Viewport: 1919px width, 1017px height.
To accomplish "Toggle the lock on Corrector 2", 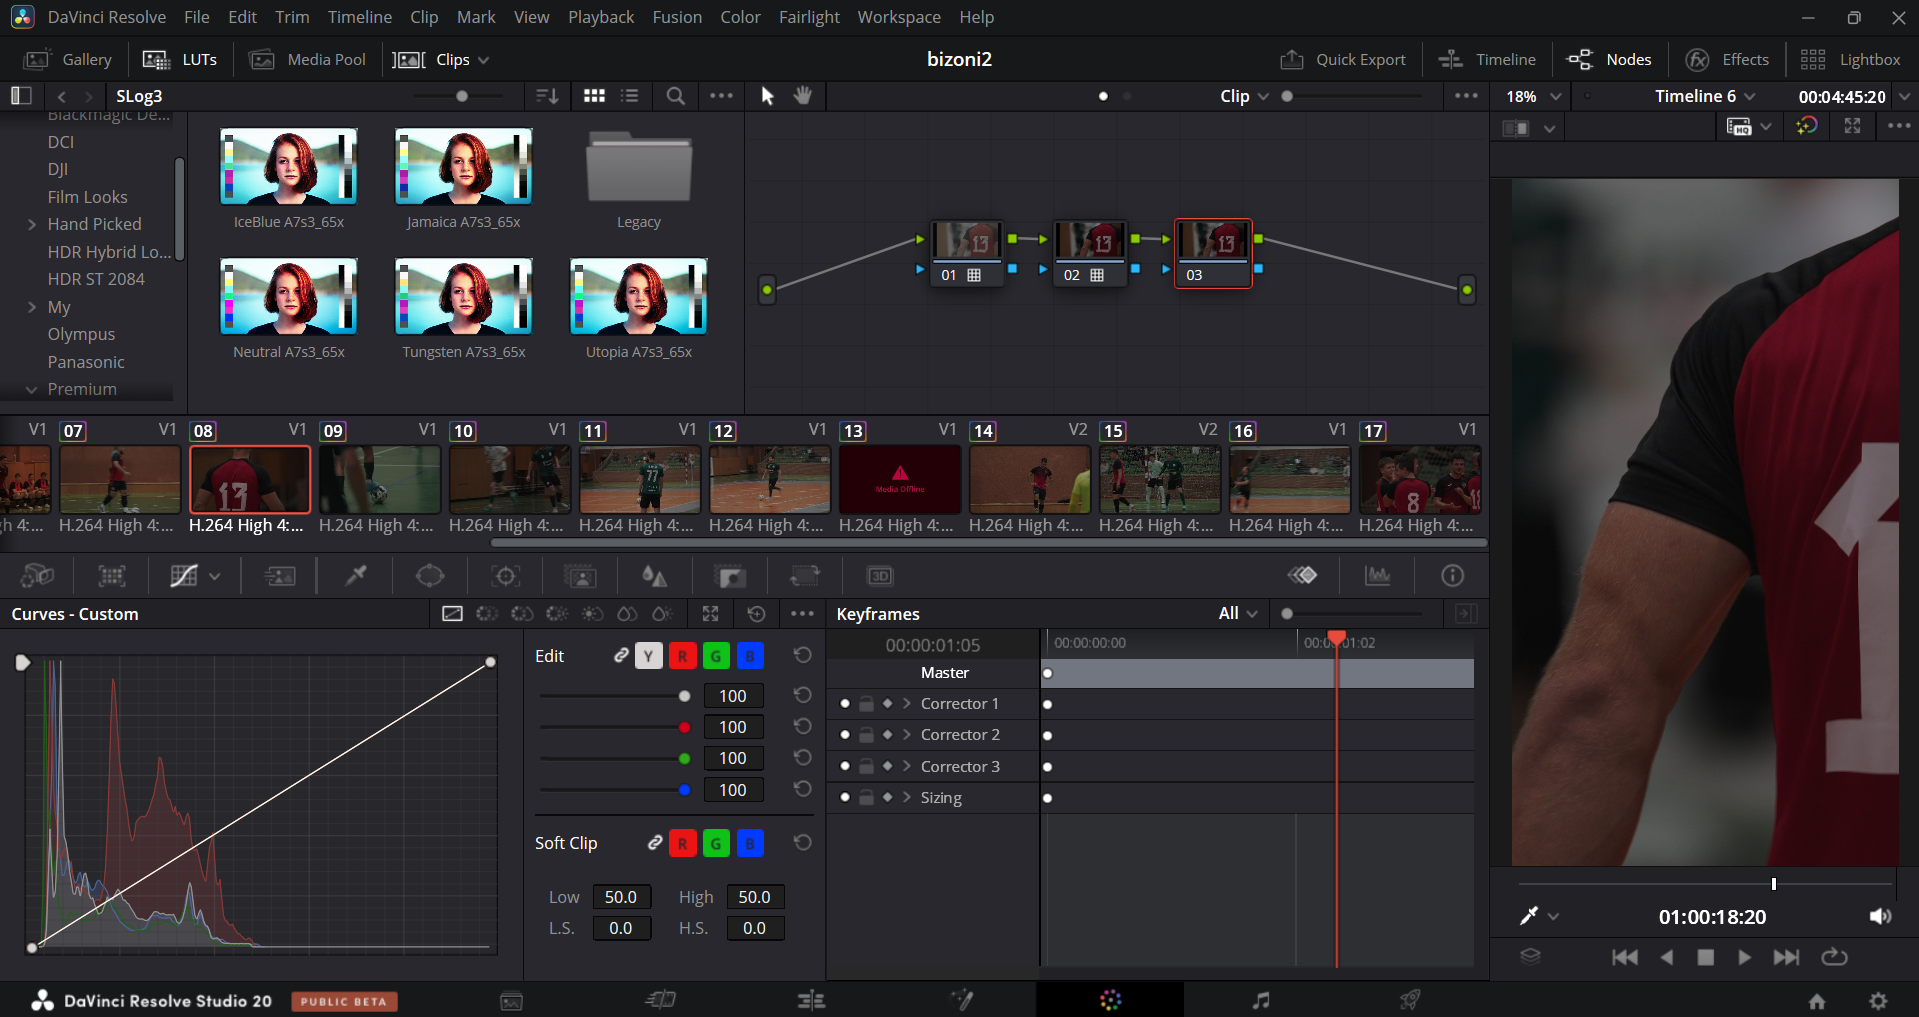I will click(x=866, y=735).
